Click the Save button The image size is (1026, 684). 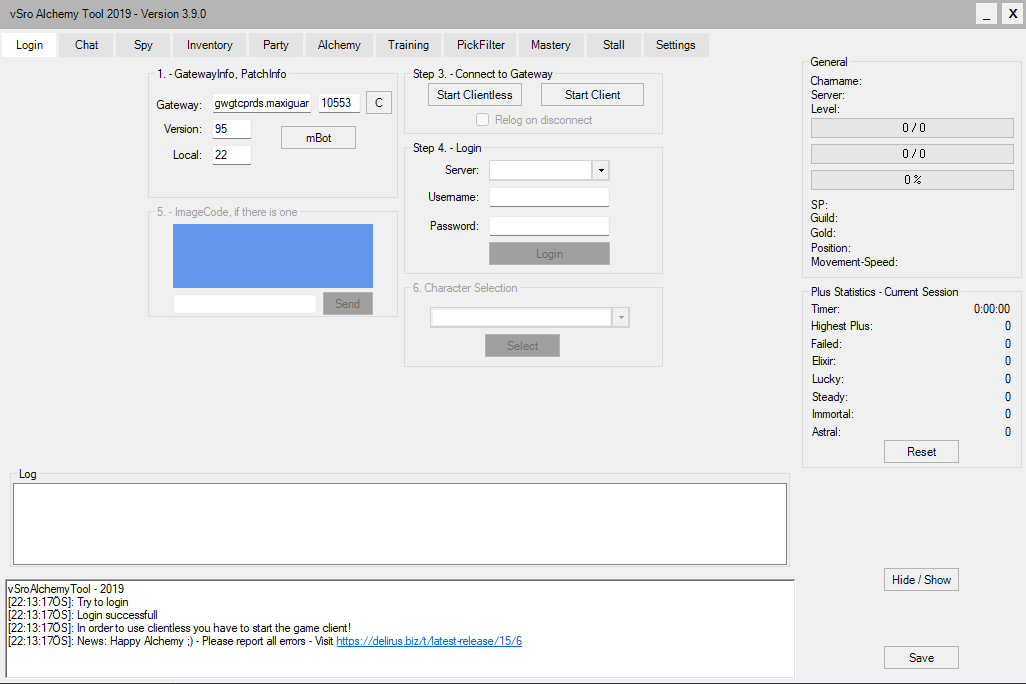921,658
